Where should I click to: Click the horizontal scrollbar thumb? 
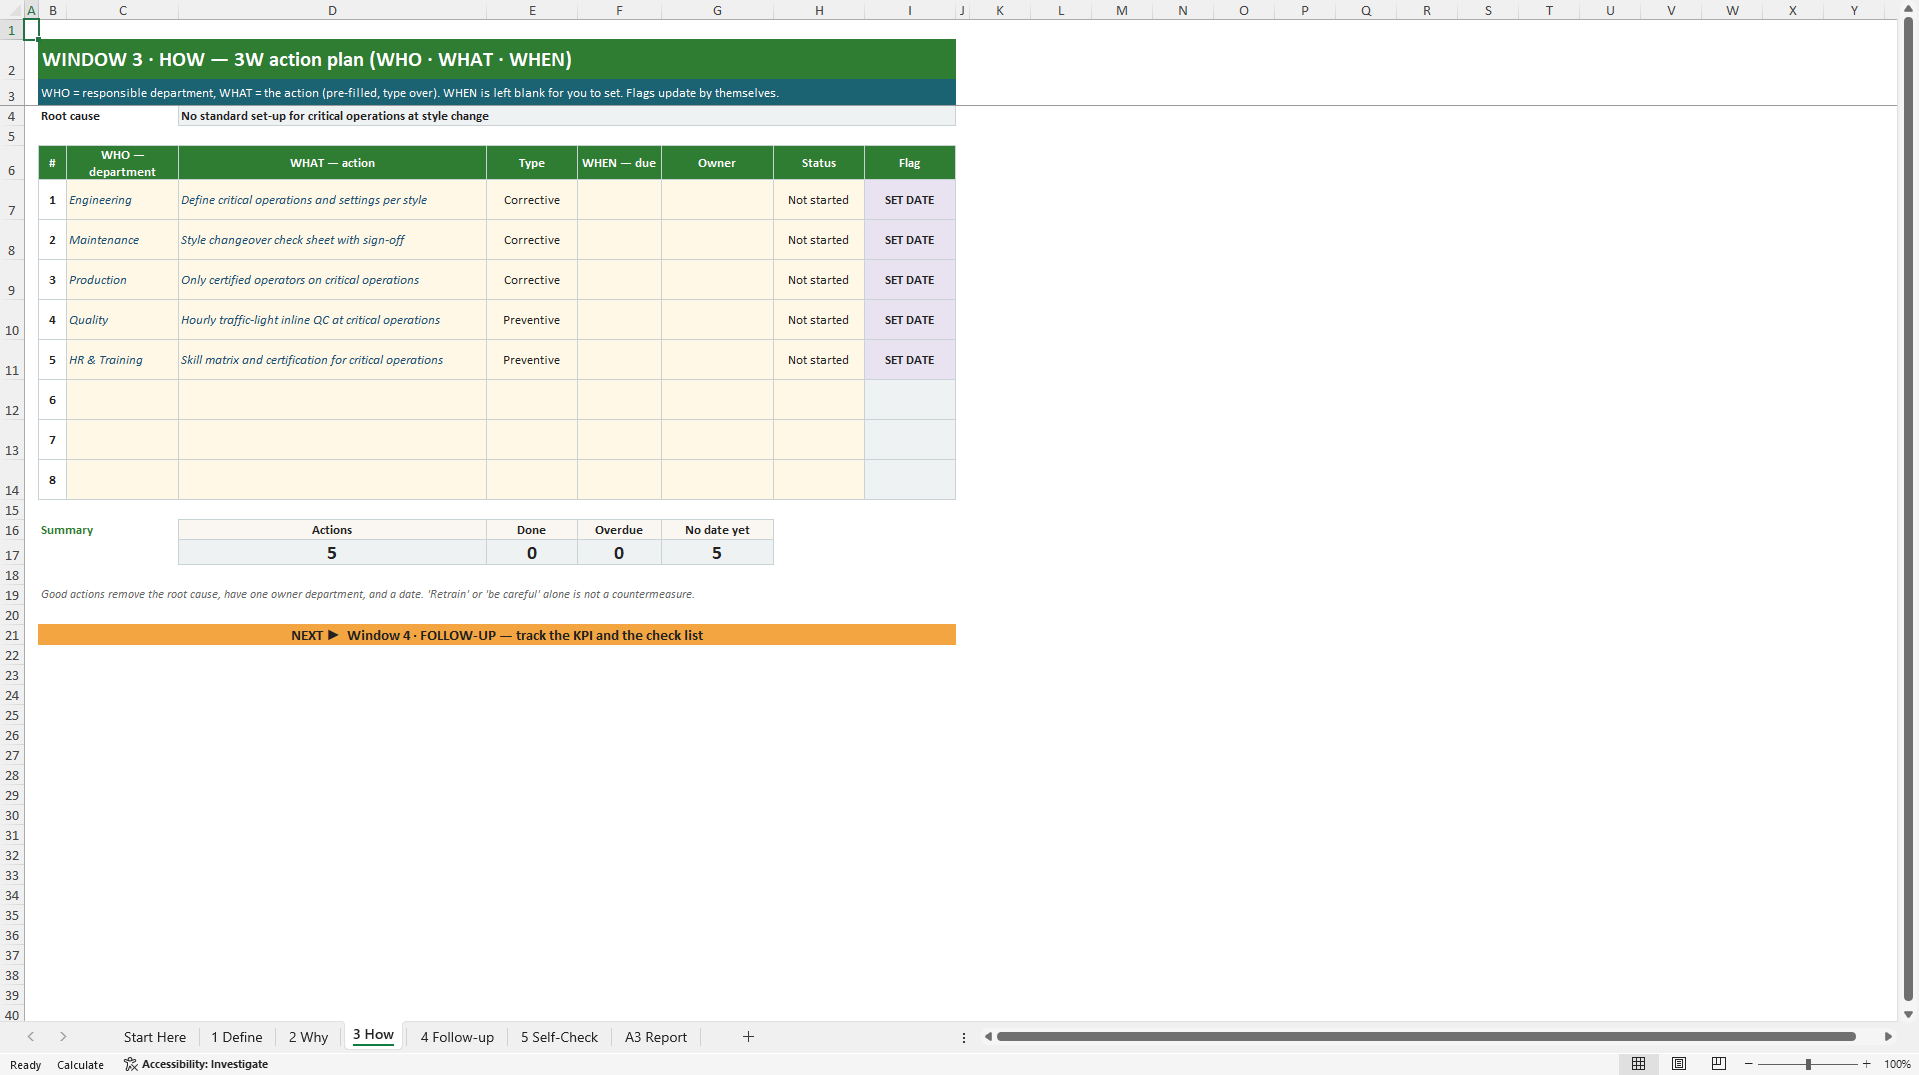click(1426, 1037)
